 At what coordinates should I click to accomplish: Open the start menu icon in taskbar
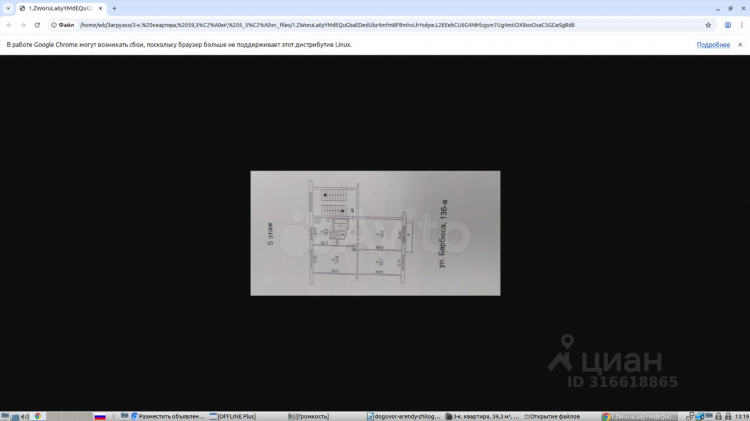(x=5, y=417)
